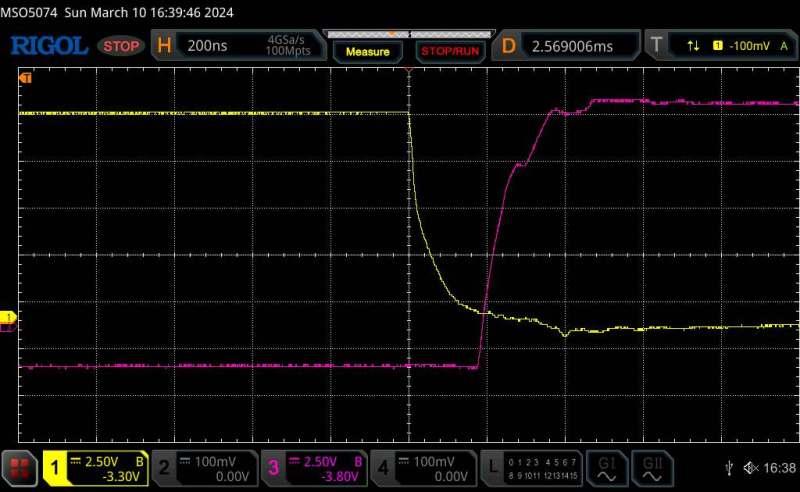This screenshot has height=492, width=800.
Task: Click the speaker sound icon
Action: point(748,468)
